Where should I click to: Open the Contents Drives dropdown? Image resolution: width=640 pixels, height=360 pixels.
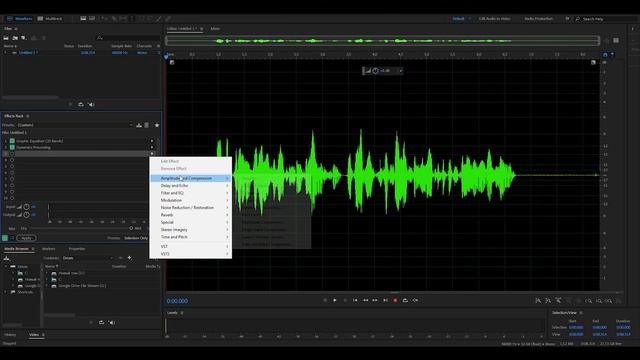(x=88, y=258)
